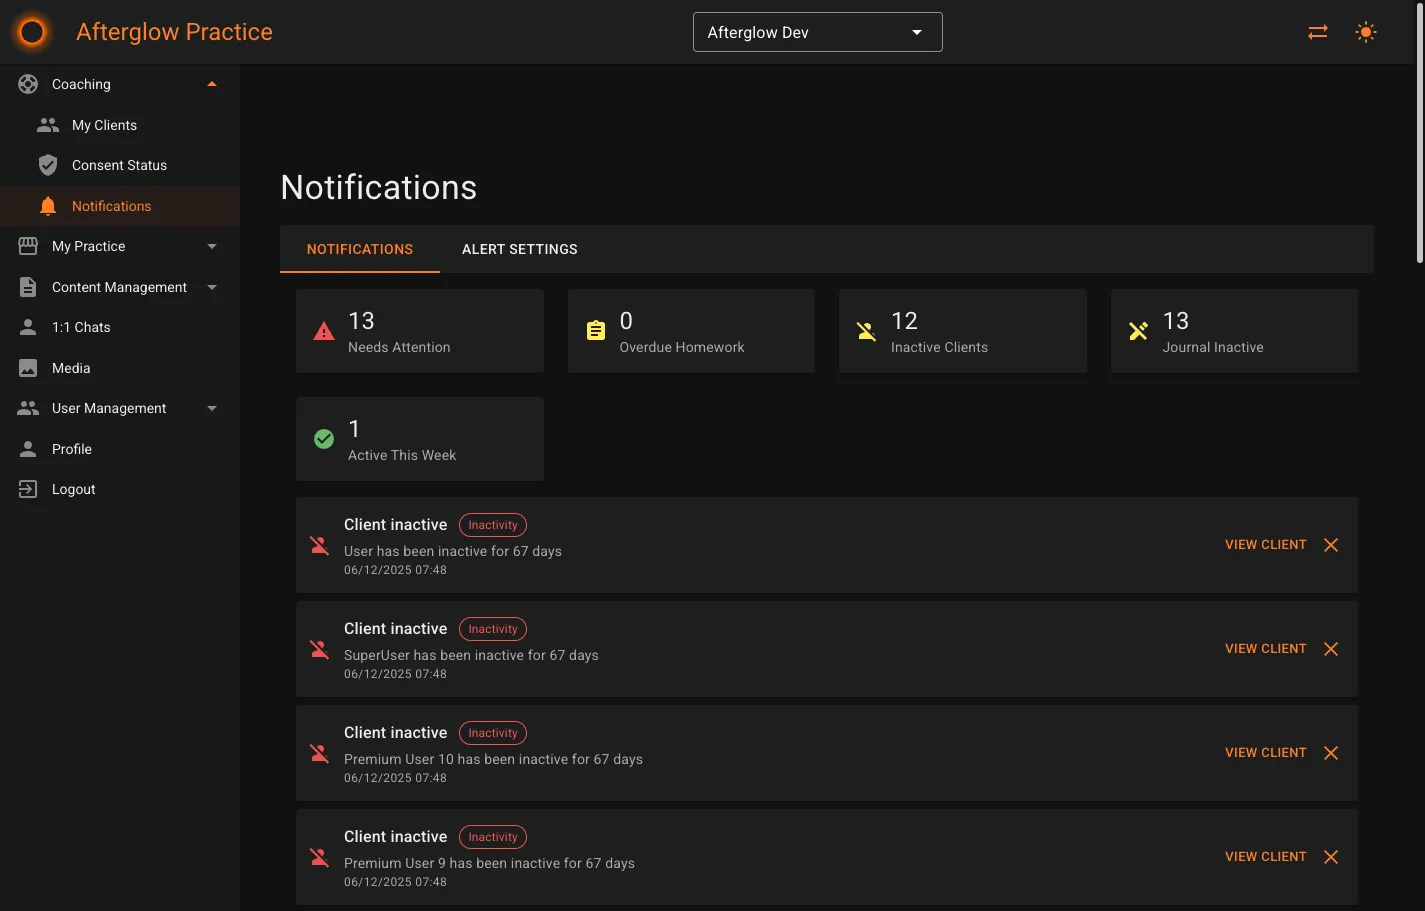Image resolution: width=1425 pixels, height=911 pixels.
Task: Click the warning triangle on Needs Attention card
Action: pos(323,330)
